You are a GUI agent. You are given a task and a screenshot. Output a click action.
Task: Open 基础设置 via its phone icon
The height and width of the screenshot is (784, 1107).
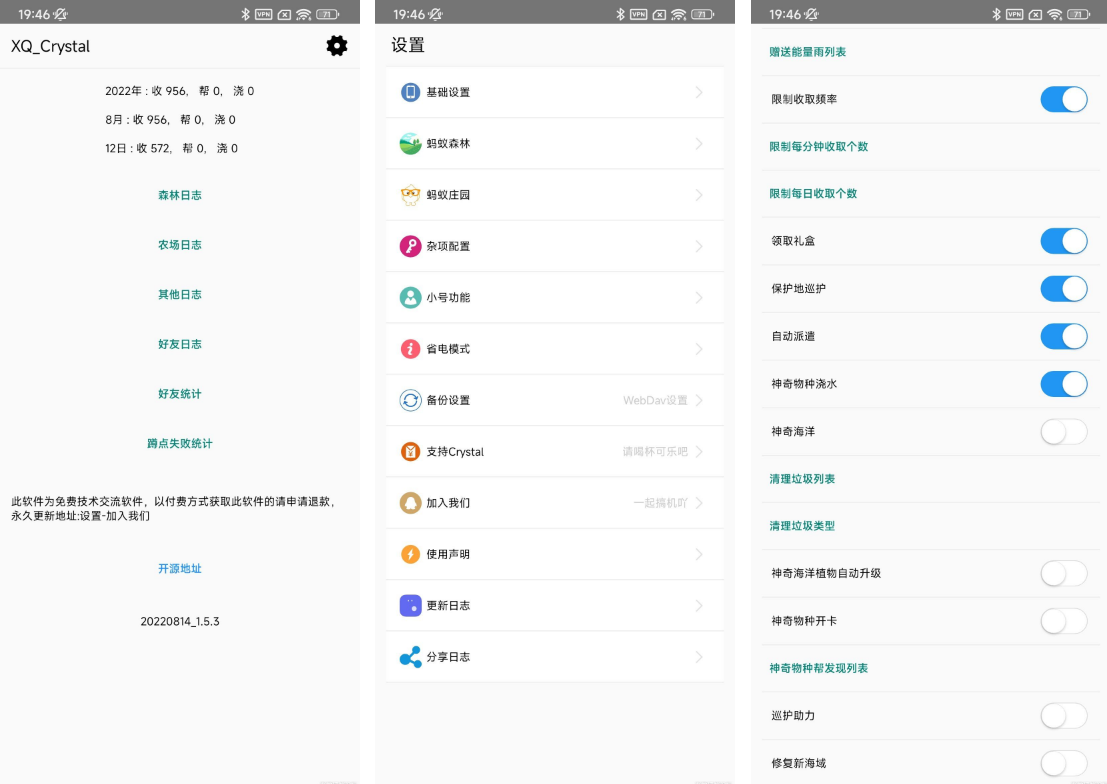tap(410, 92)
